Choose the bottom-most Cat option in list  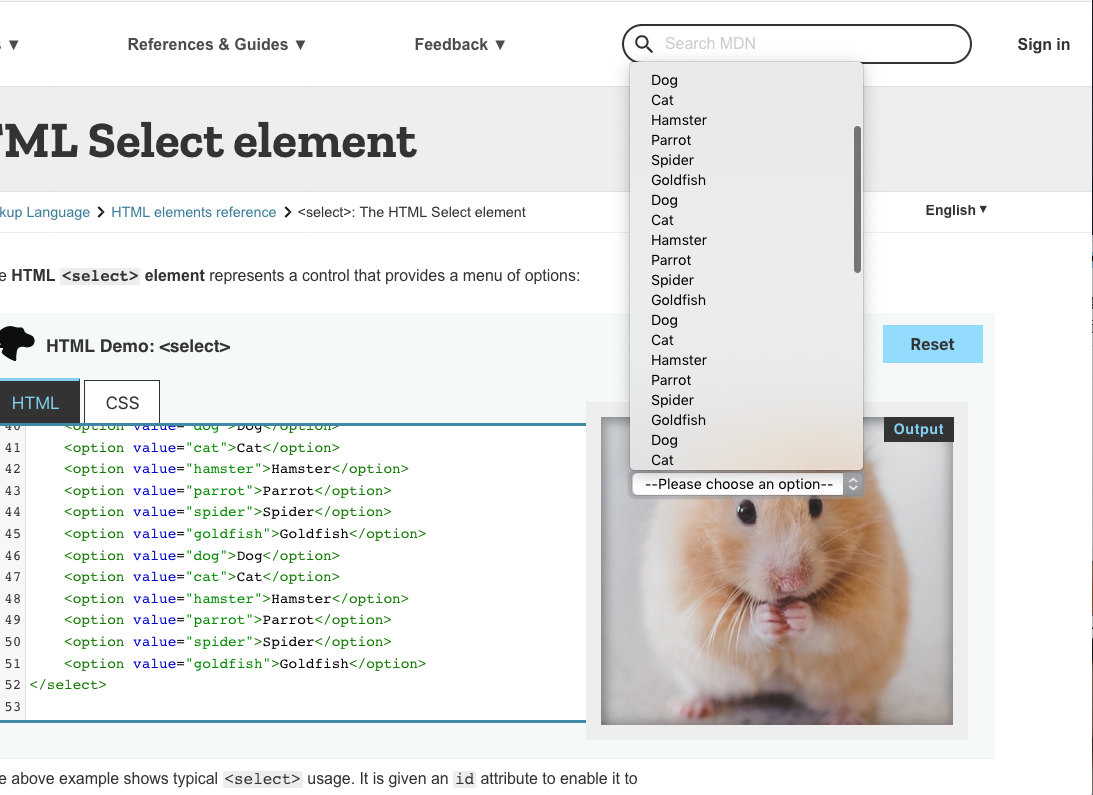point(662,460)
